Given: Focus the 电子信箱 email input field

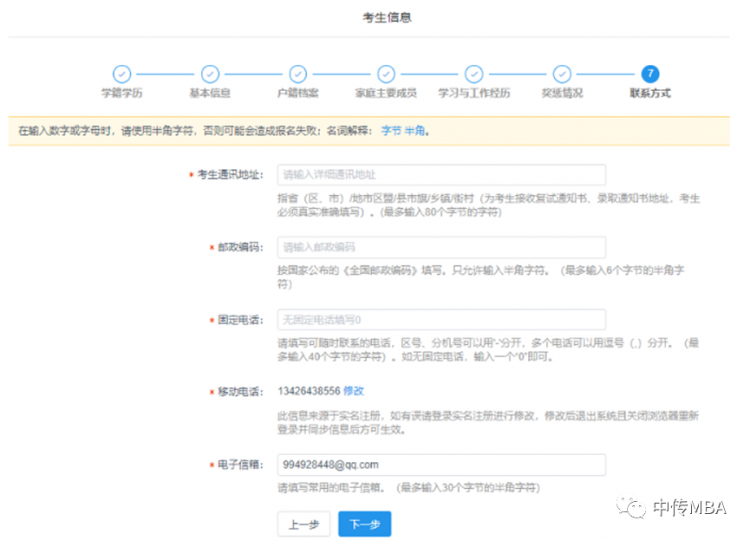Looking at the screenshot, I should click(x=441, y=465).
